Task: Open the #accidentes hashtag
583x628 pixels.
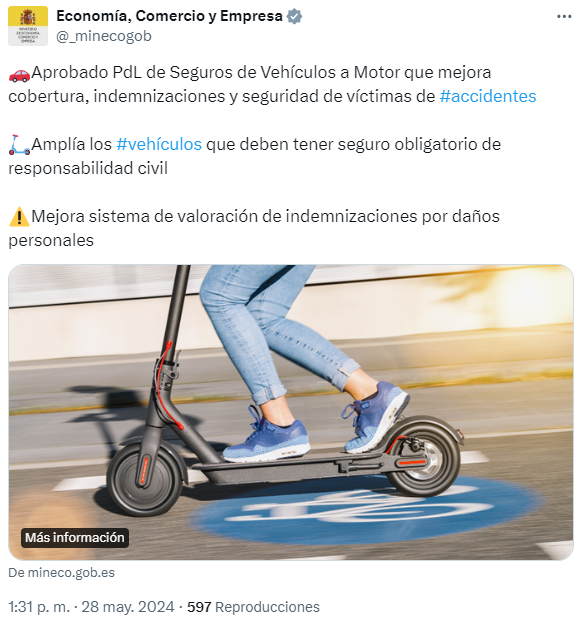Action: tap(488, 97)
